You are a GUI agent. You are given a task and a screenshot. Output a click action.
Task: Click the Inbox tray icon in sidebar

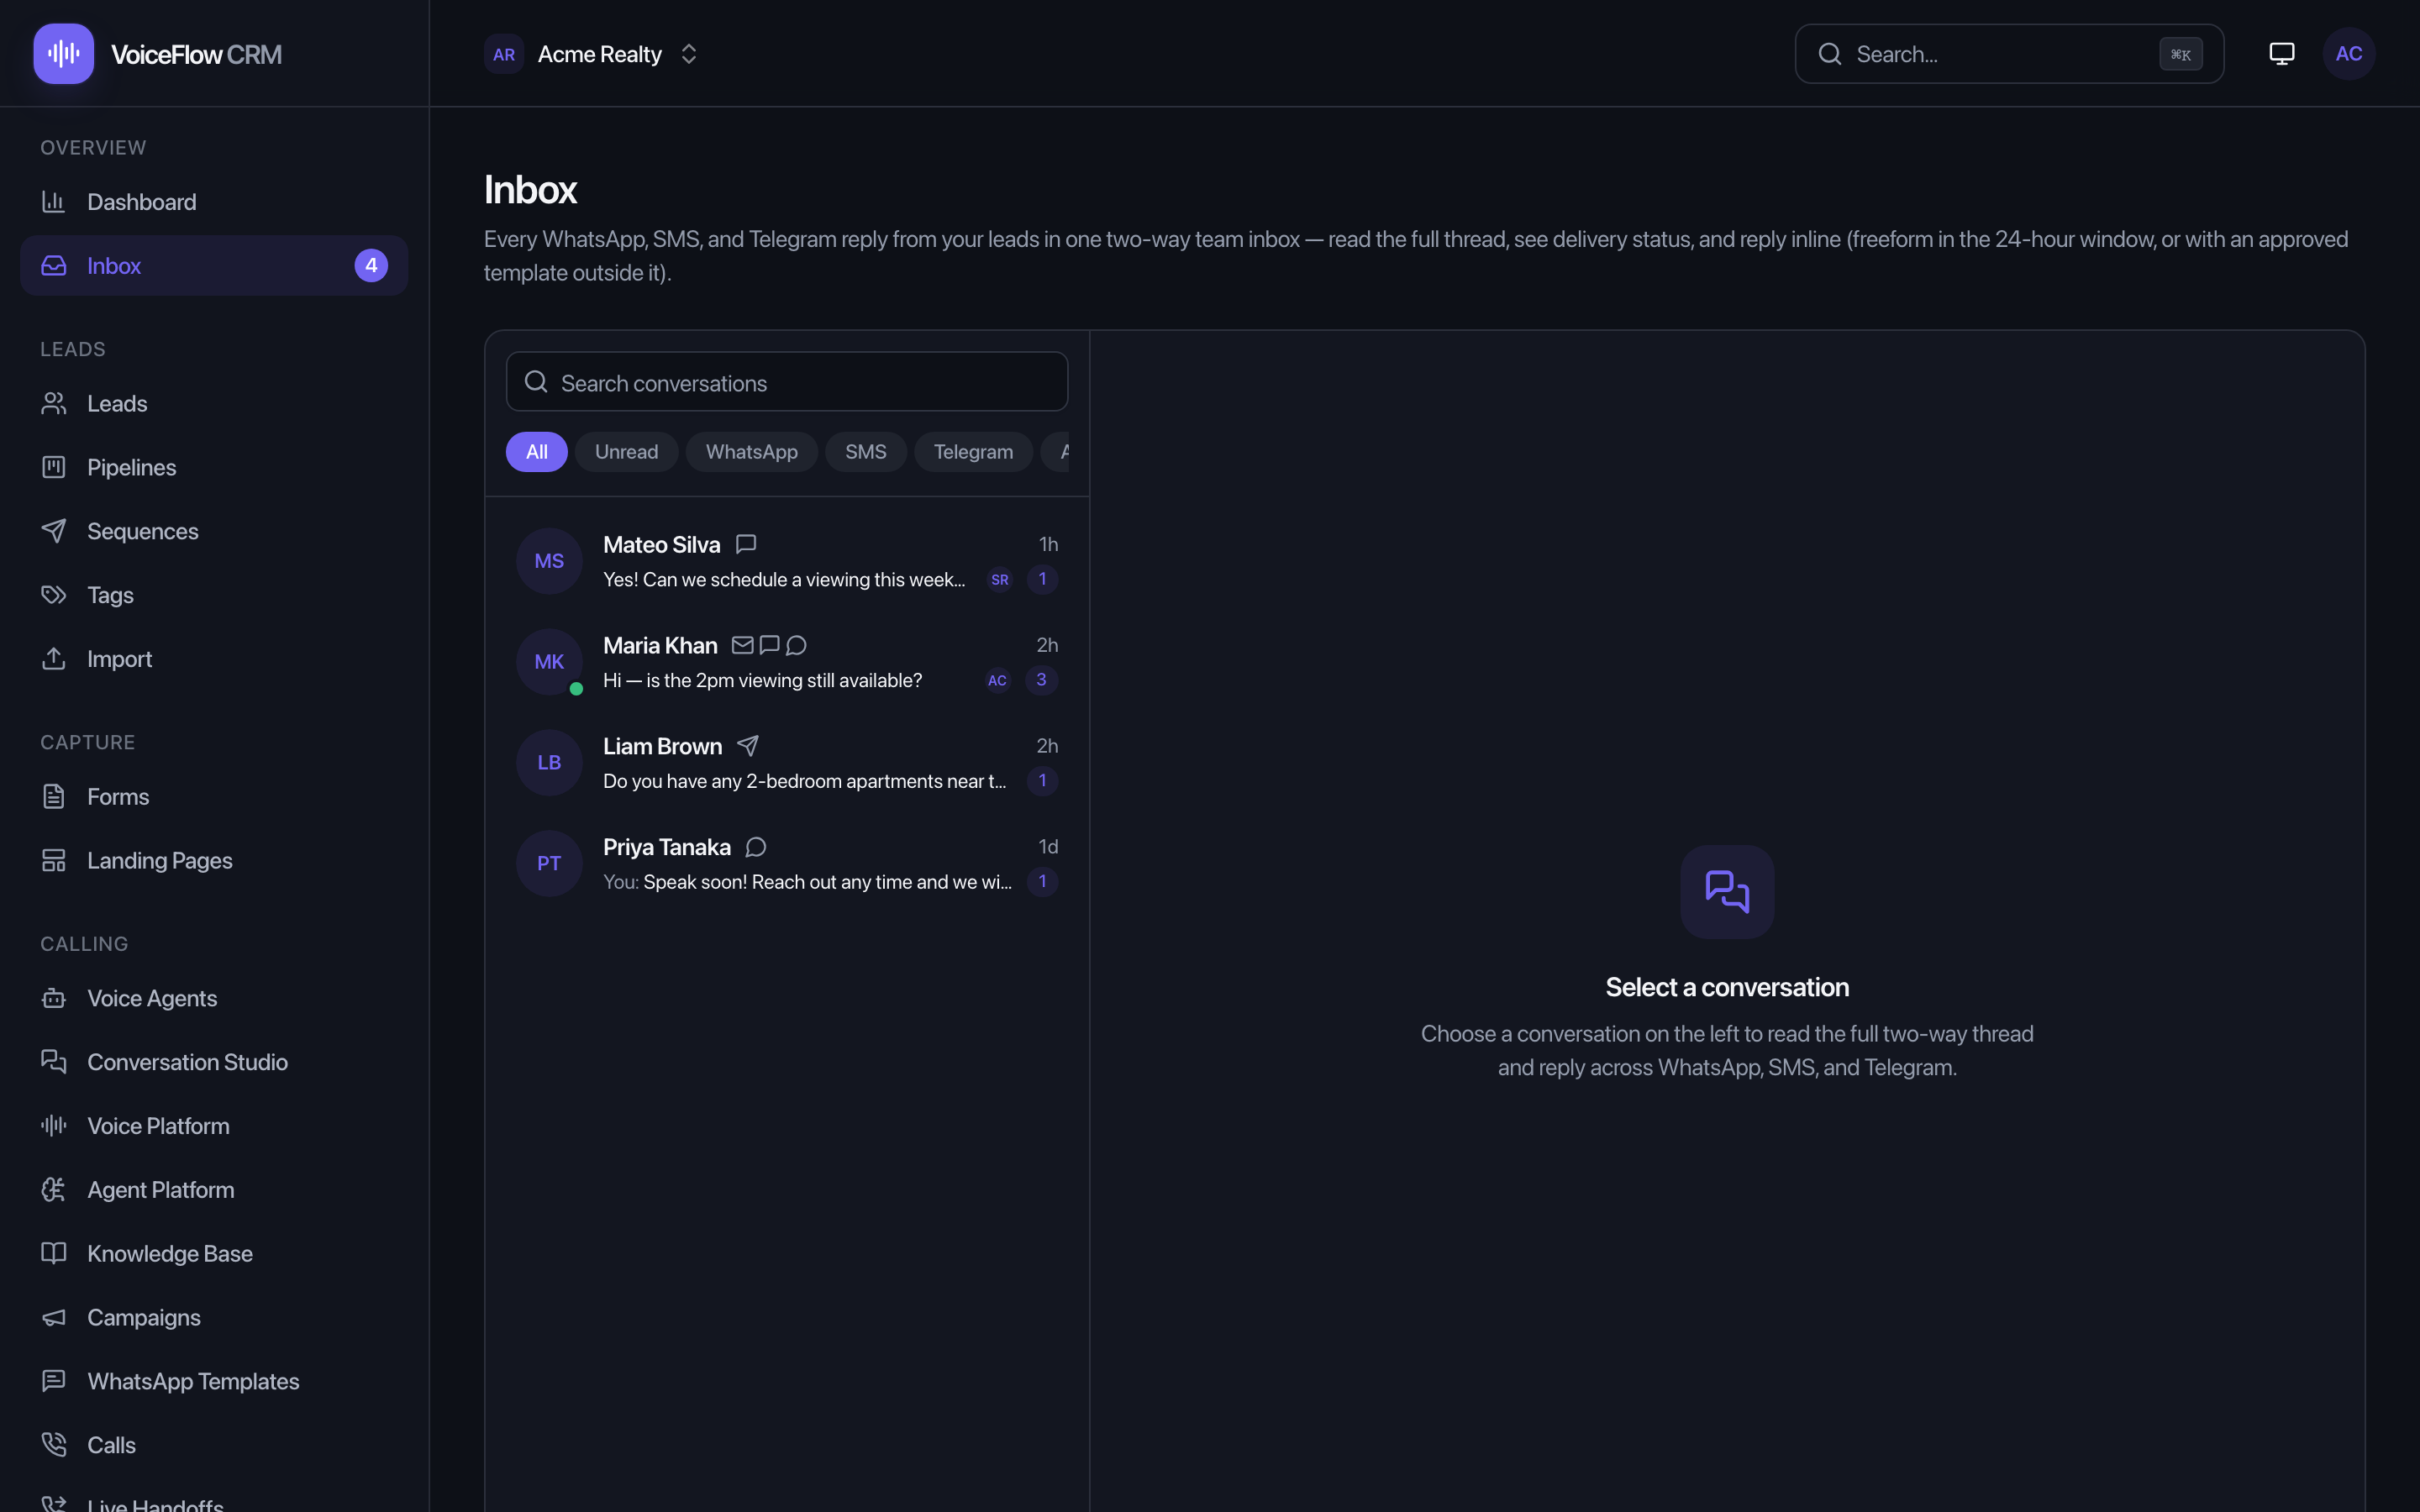tap(54, 266)
